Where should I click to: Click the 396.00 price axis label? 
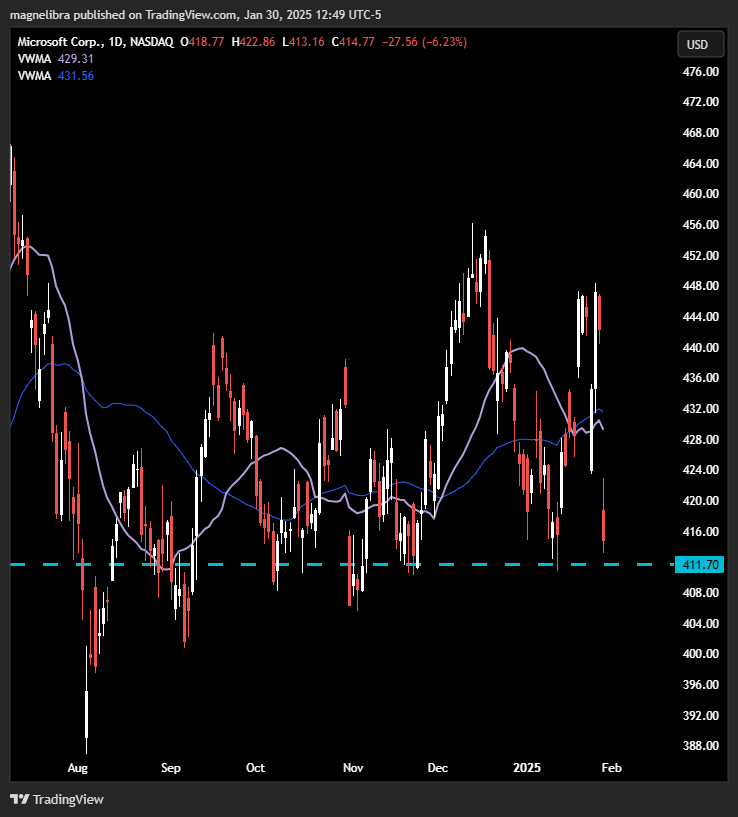[x=700, y=684]
